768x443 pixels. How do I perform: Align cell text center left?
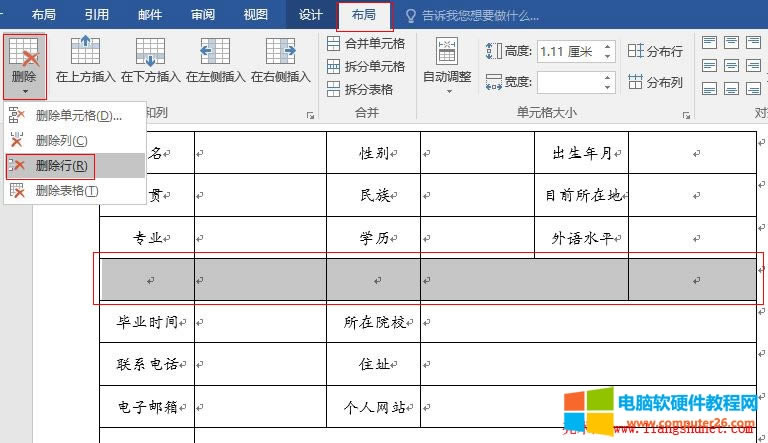click(x=709, y=65)
